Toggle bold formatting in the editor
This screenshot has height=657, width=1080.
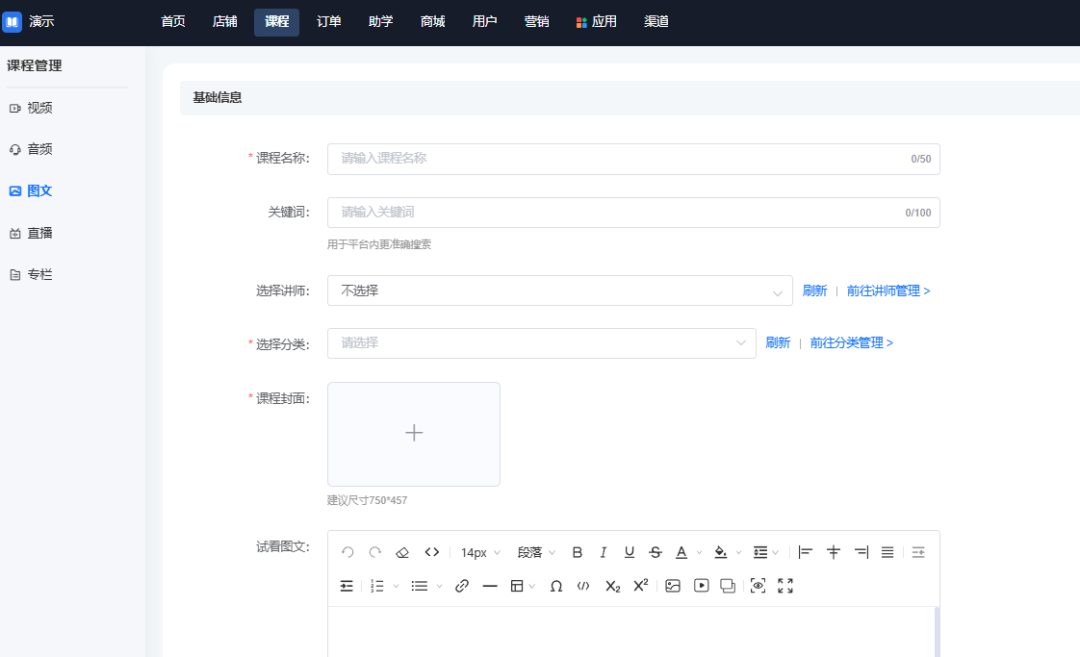coord(577,552)
